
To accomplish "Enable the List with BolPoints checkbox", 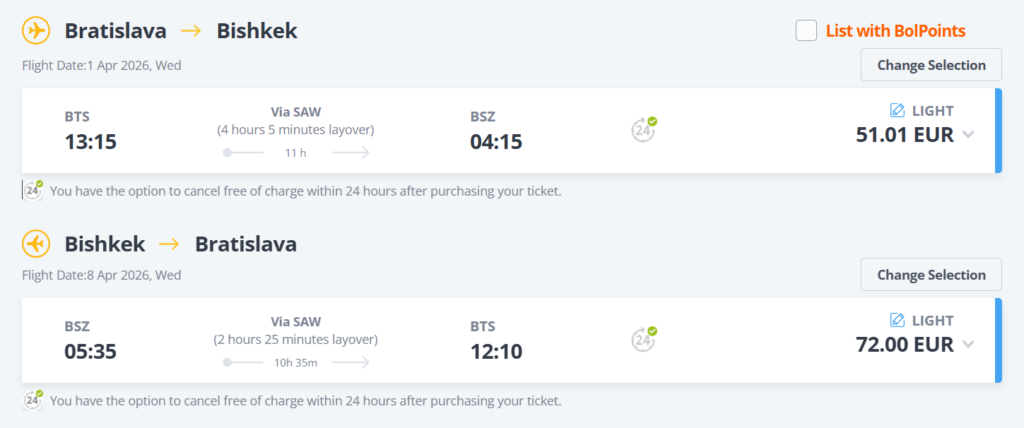I will [x=806, y=31].
